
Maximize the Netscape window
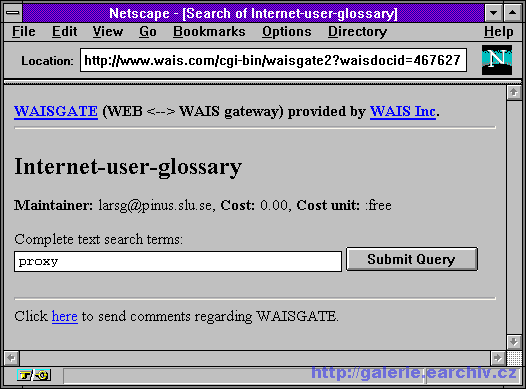512,13
